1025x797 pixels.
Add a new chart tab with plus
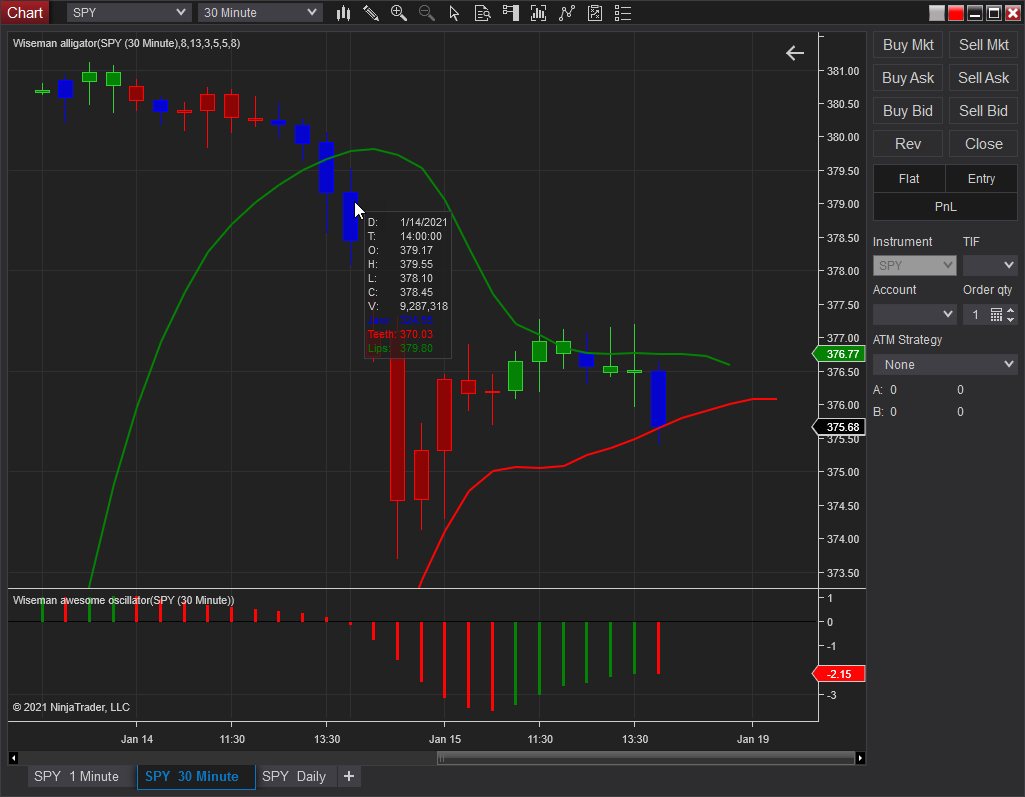349,776
